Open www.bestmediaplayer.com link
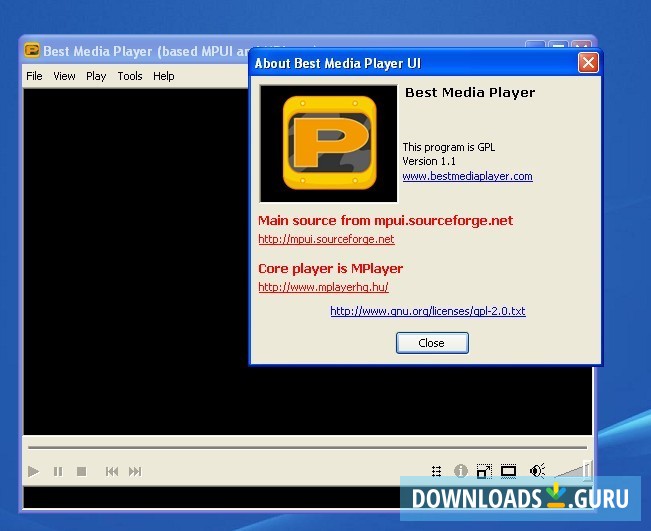651x531 pixels. pyautogui.click(x=467, y=176)
